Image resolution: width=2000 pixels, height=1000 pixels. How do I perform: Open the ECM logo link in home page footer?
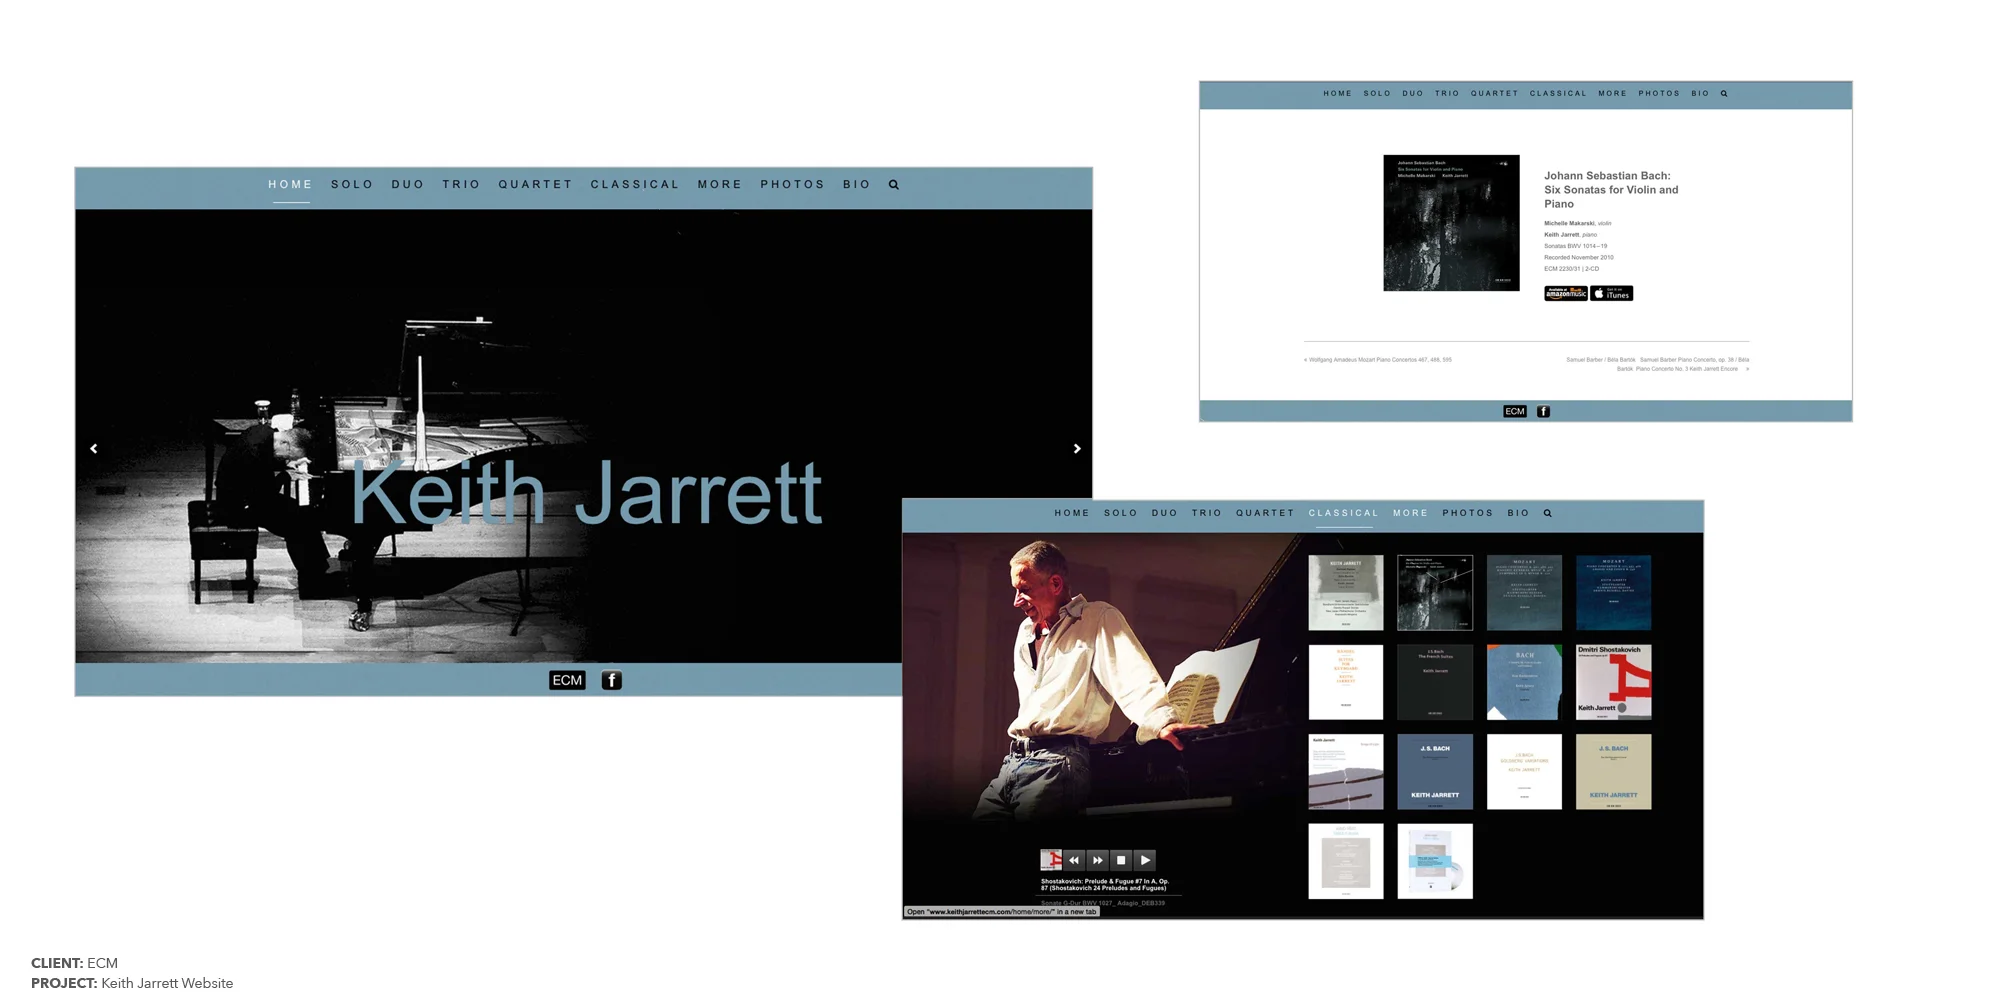point(567,680)
